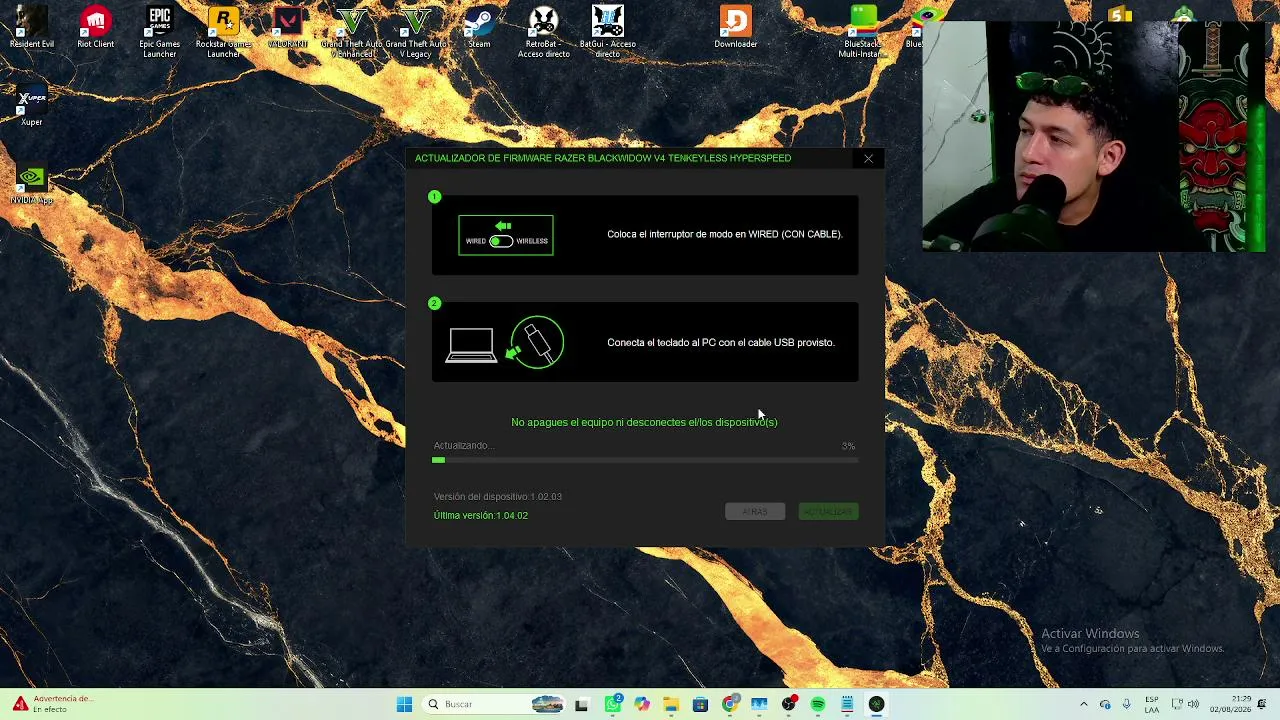Screen dimensions: 1280x720
Task: Select BlueStacks Multi-Instance desktop icon
Action: [863, 31]
